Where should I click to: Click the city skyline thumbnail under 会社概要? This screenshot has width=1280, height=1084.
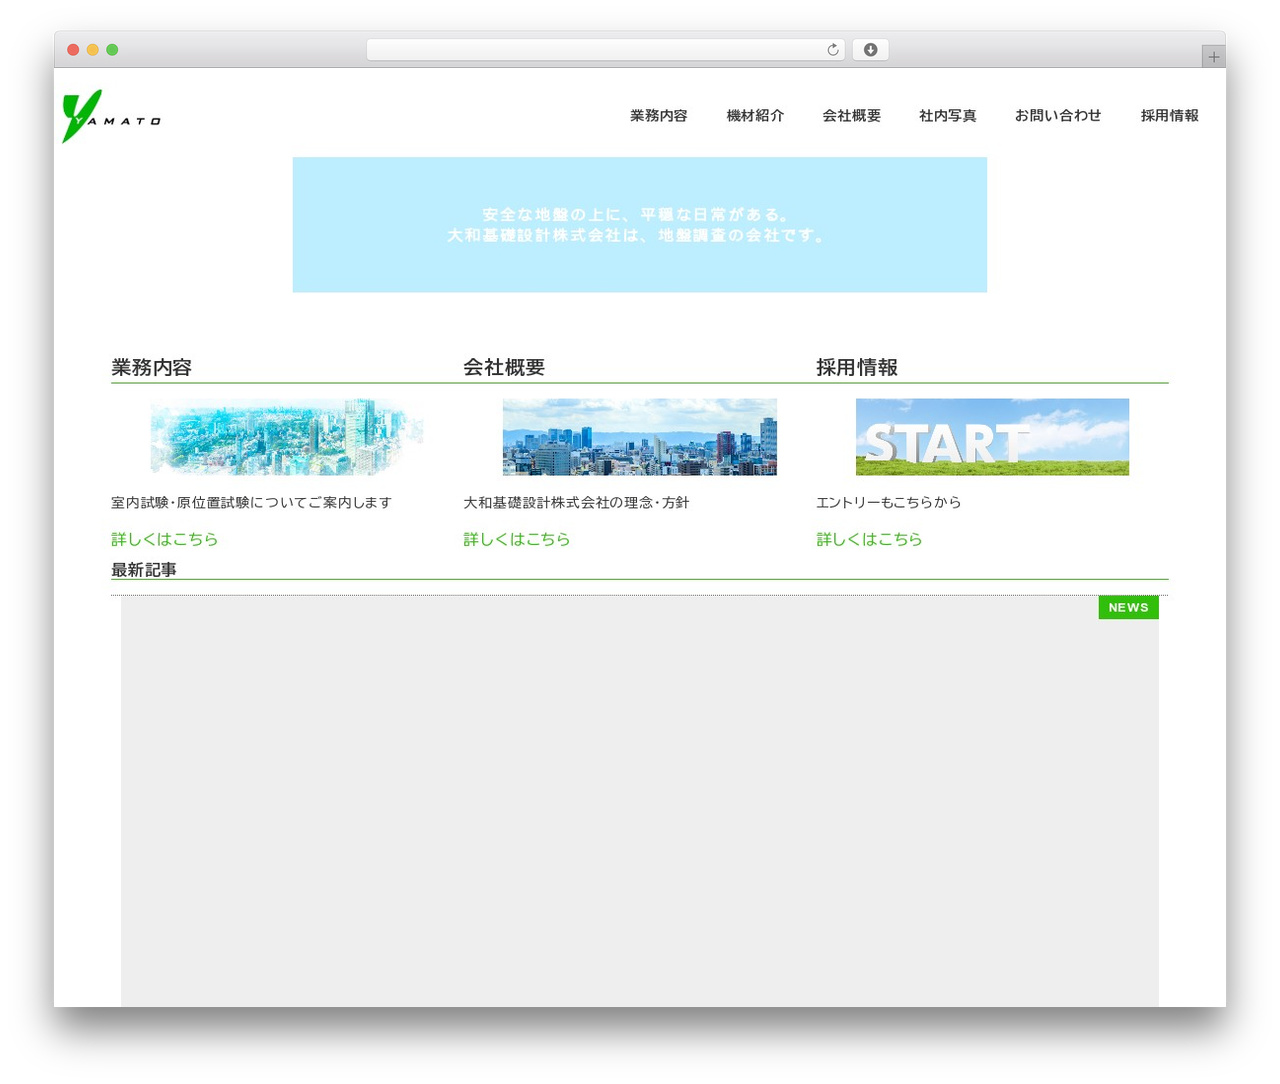click(x=640, y=437)
